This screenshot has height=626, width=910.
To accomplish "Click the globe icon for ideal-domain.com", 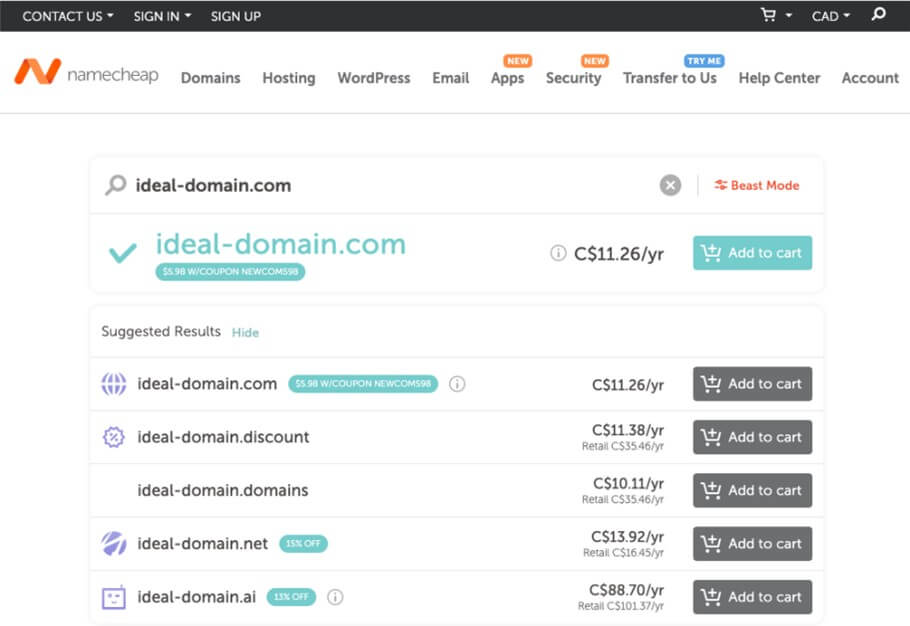I will click(114, 384).
